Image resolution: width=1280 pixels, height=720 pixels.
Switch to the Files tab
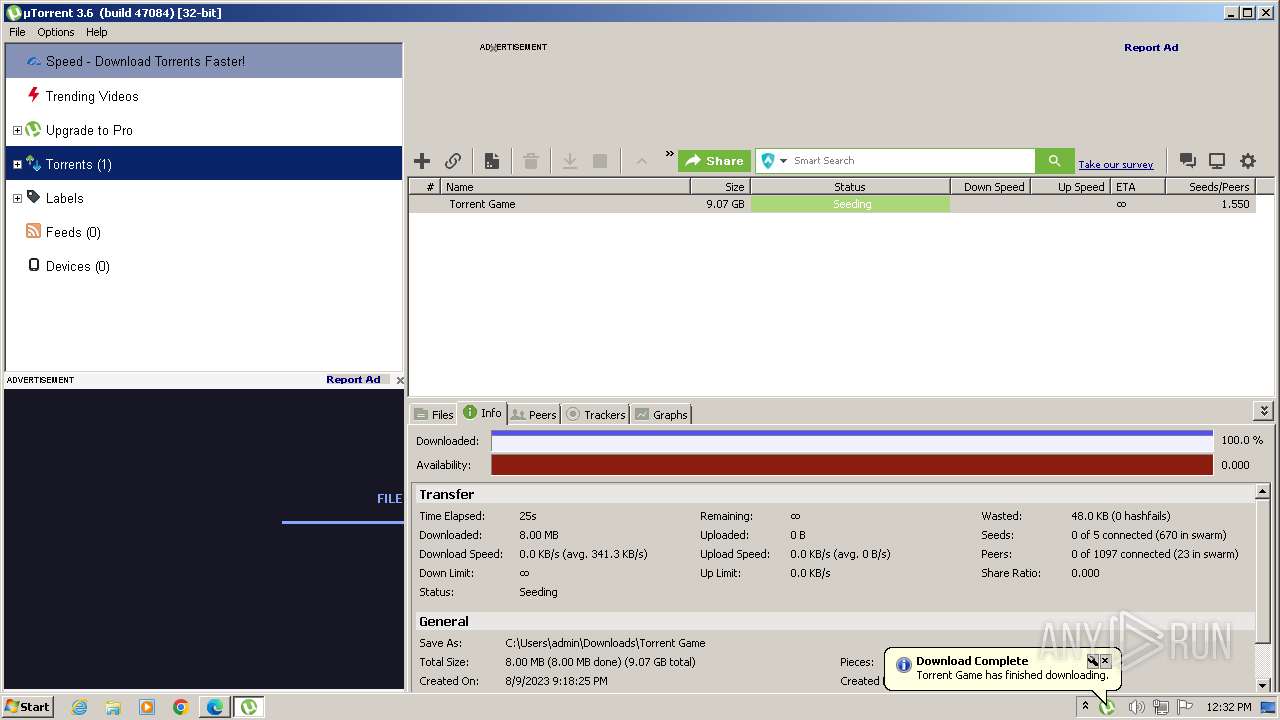coord(434,414)
